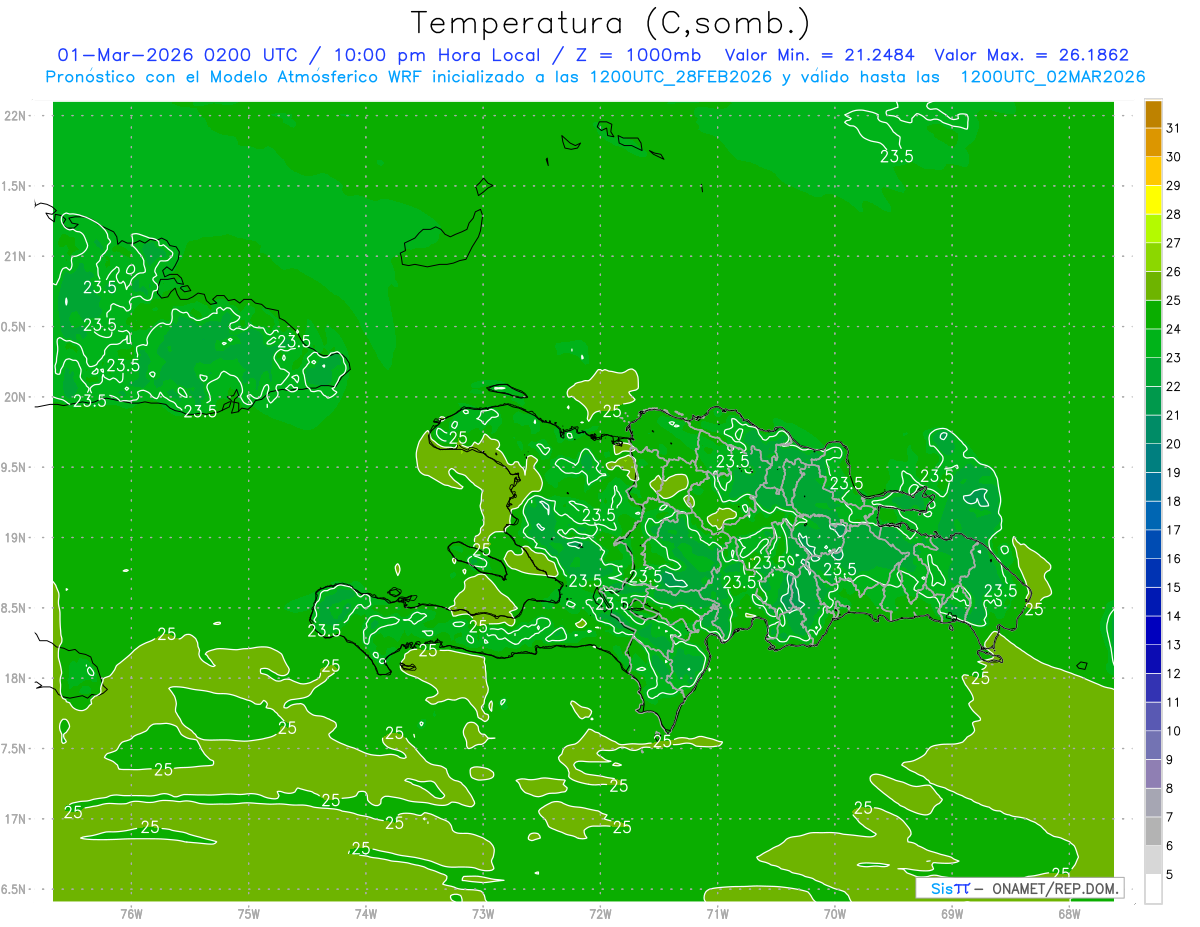Click legend value 15 on color scale
The width and height of the screenshot is (1200, 927).
pyautogui.click(x=1174, y=587)
